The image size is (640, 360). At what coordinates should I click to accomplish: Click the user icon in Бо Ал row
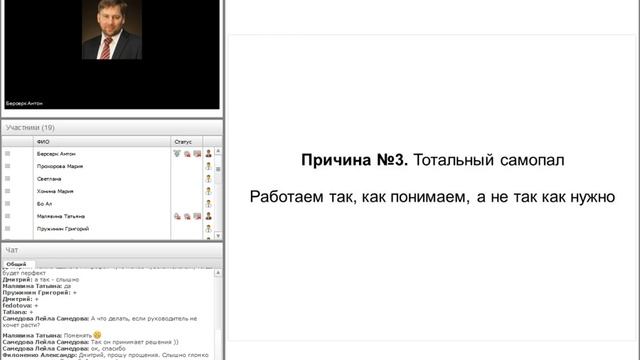click(x=209, y=203)
